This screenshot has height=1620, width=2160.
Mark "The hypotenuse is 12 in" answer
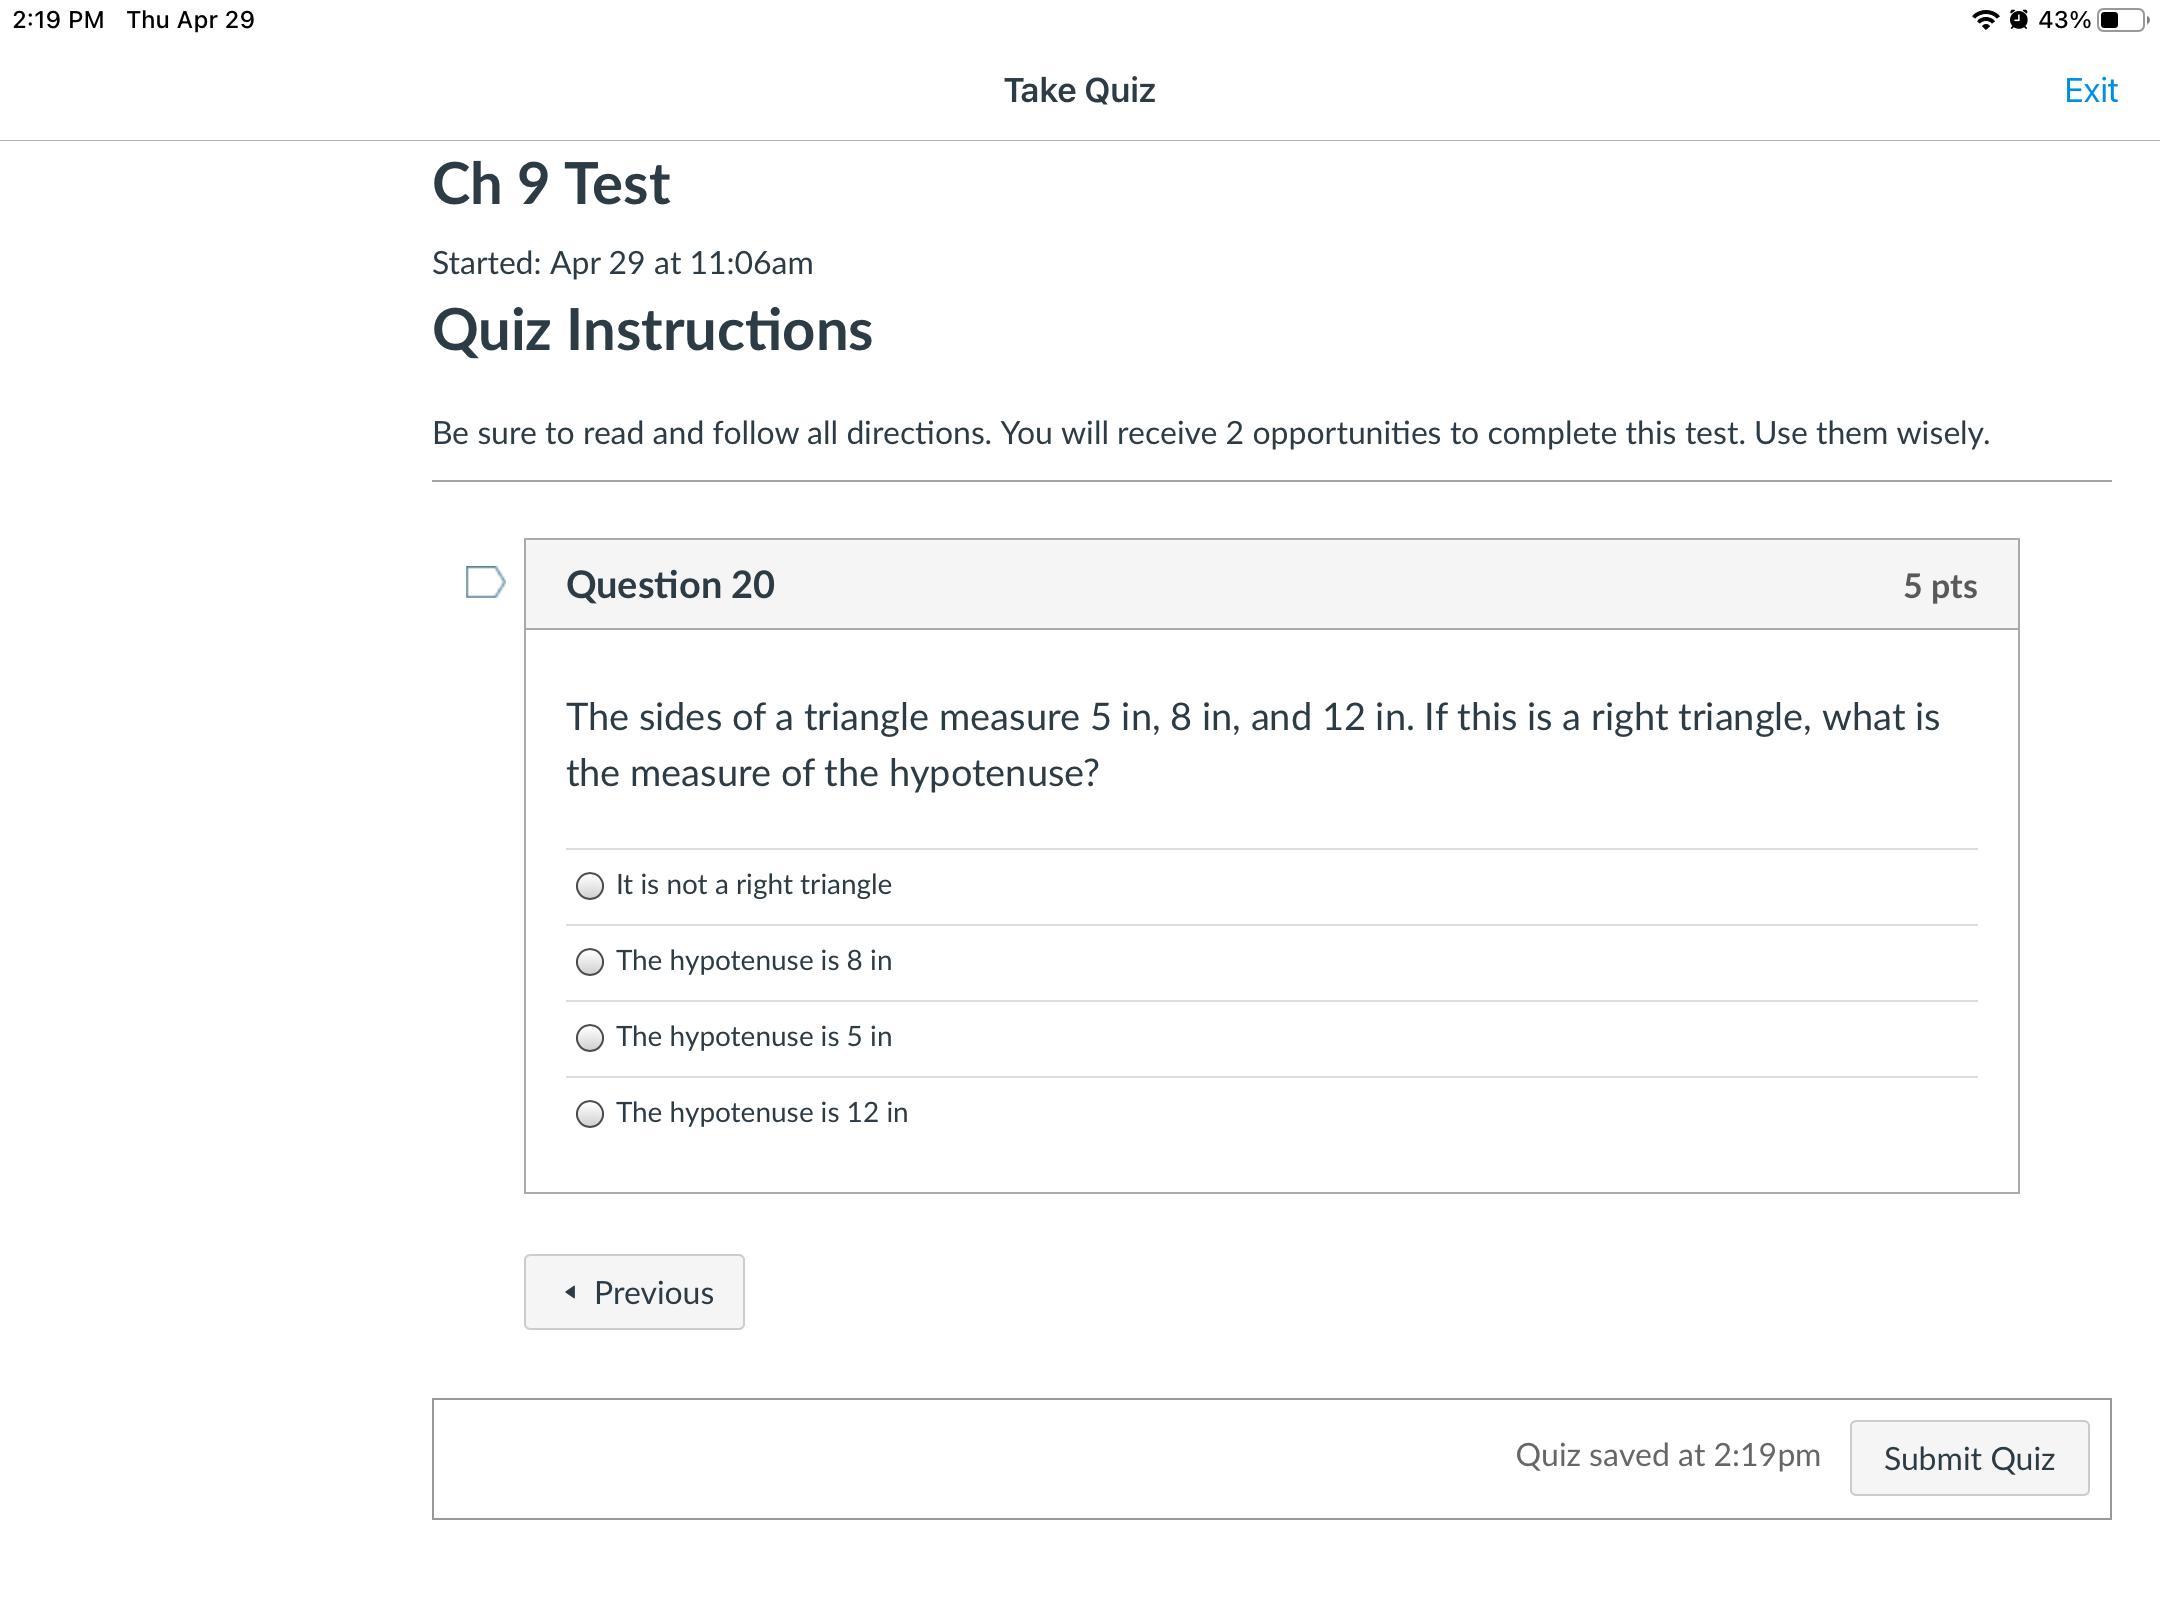(590, 1114)
